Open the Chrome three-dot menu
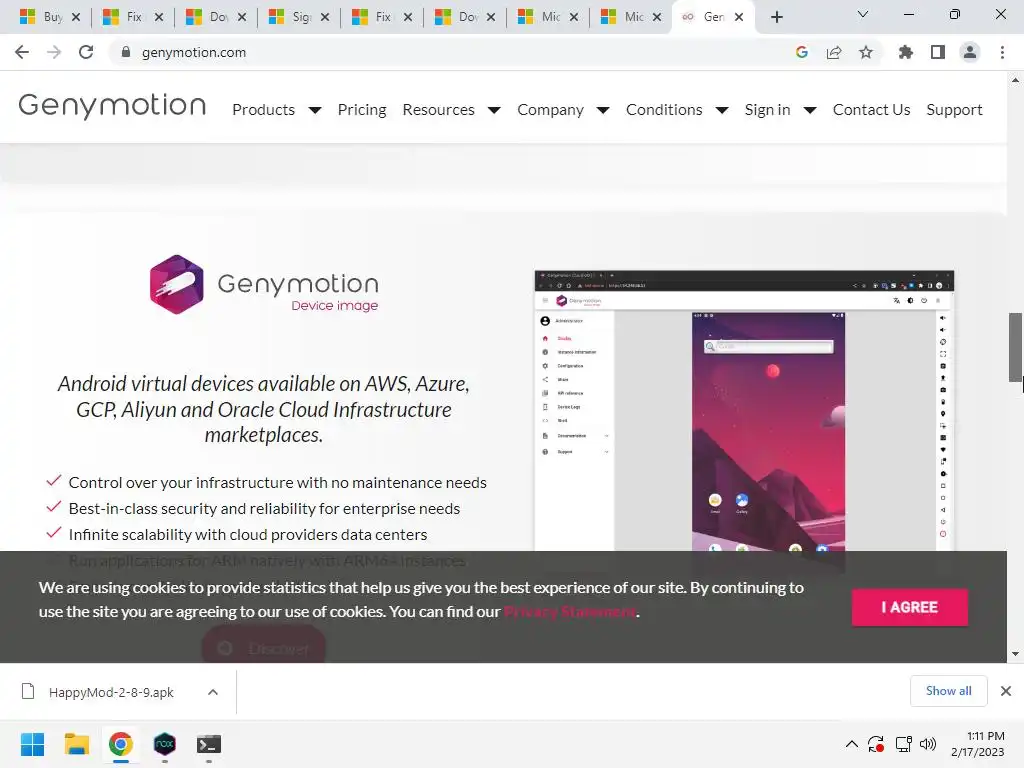Image resolution: width=1024 pixels, height=768 pixels. pos(1002,52)
